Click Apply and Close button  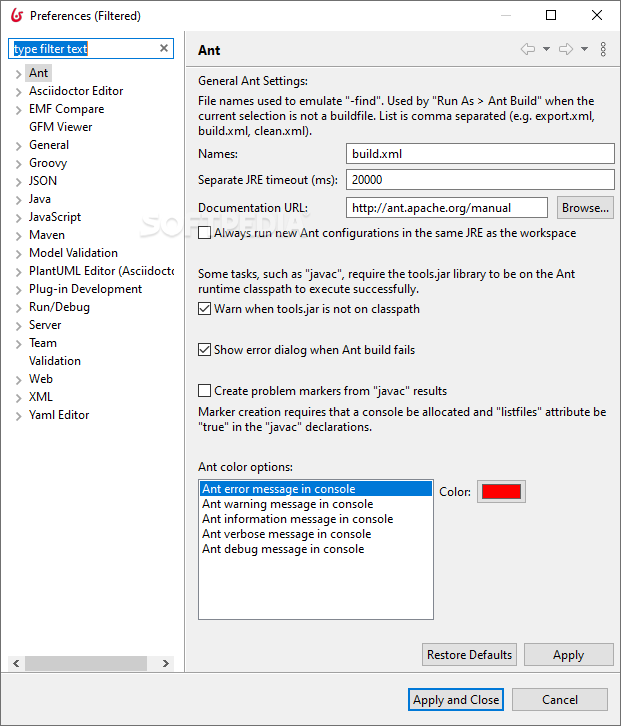pyautogui.click(x=456, y=699)
